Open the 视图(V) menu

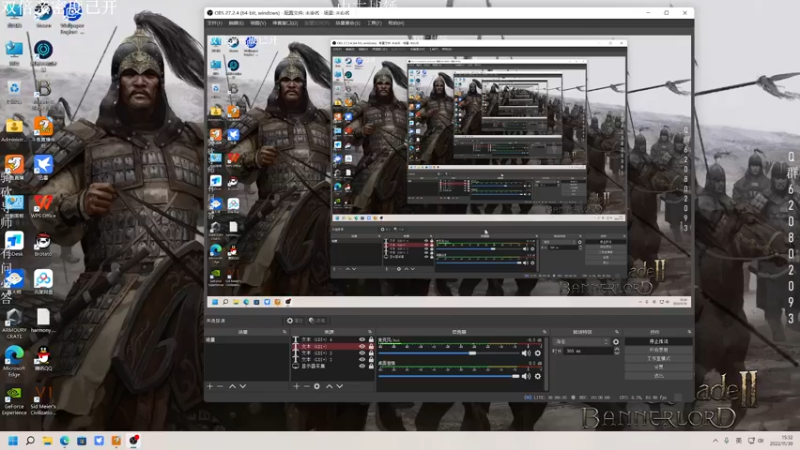[258, 23]
